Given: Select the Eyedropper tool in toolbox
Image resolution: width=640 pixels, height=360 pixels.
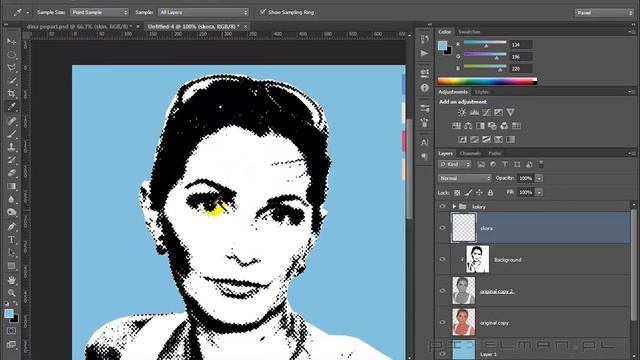Looking at the screenshot, I should coord(11,107).
